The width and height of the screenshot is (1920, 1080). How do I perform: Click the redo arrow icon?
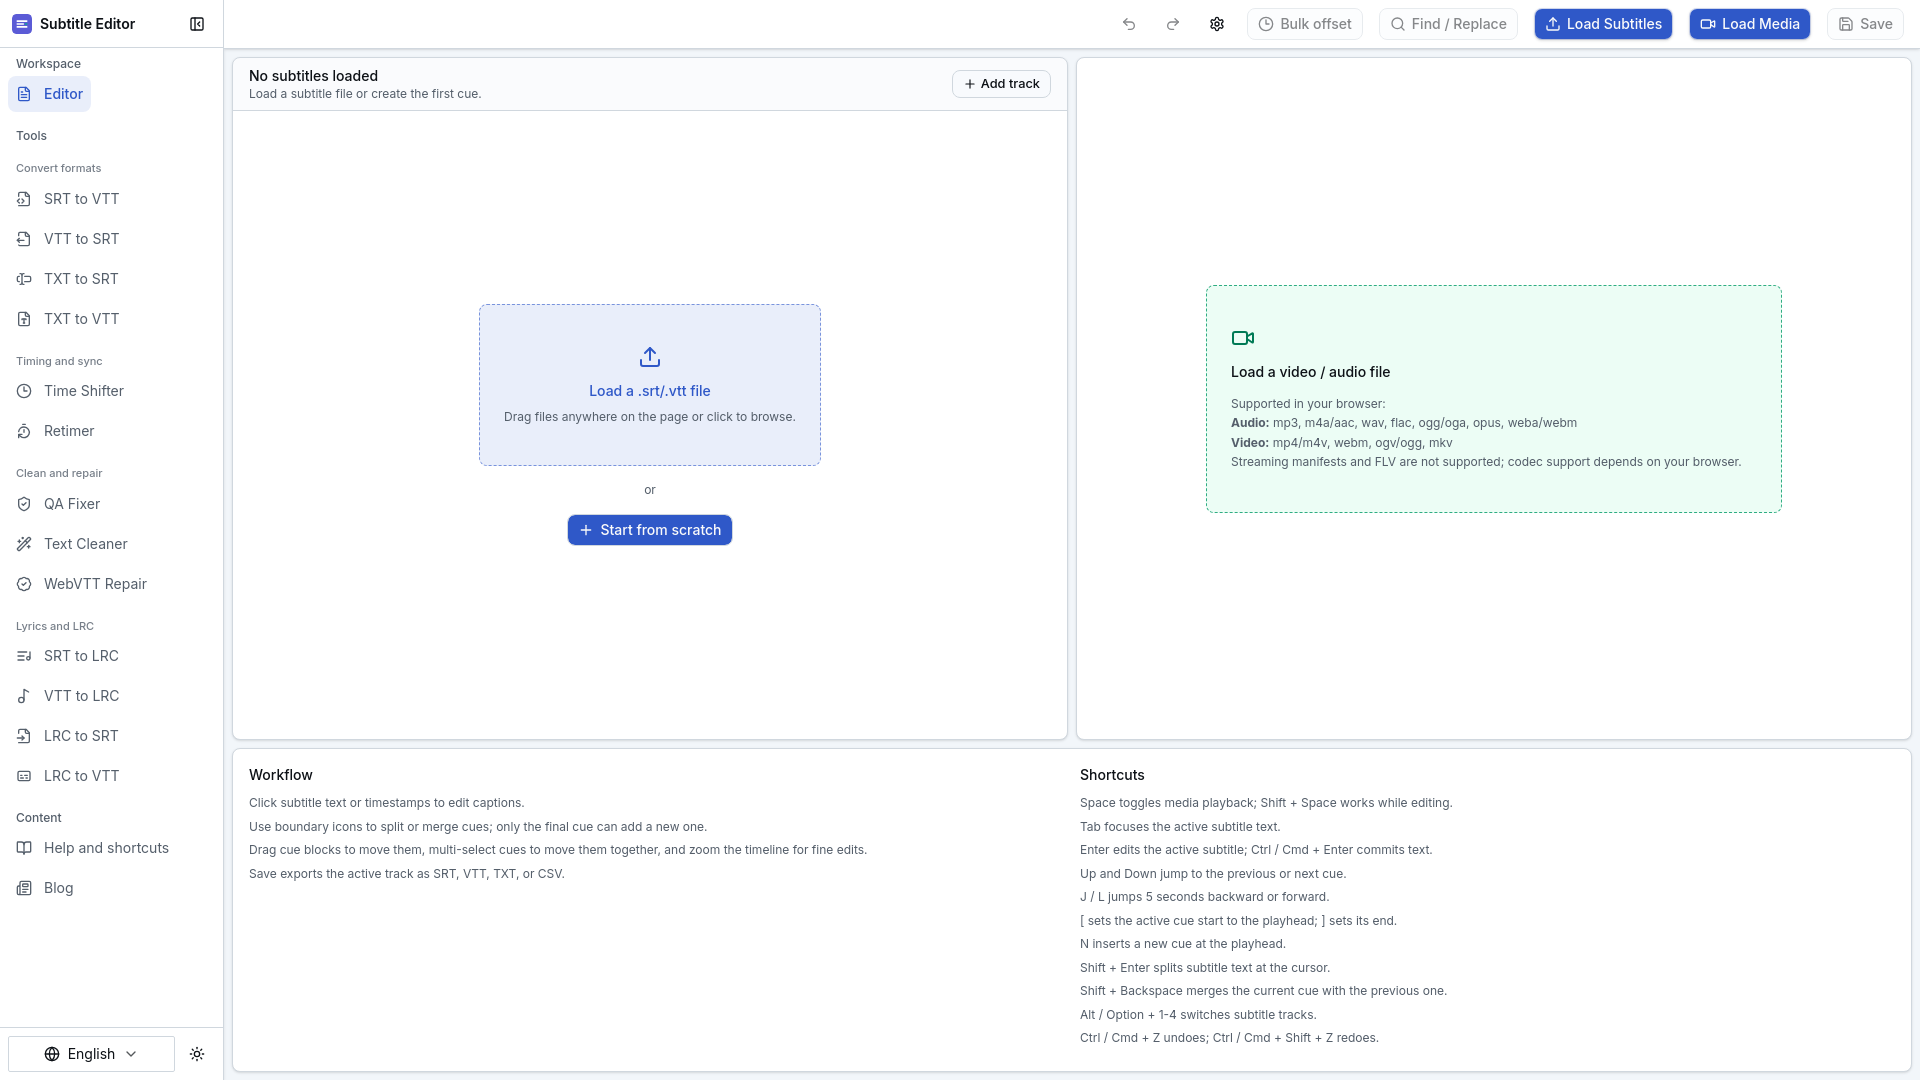click(1173, 24)
